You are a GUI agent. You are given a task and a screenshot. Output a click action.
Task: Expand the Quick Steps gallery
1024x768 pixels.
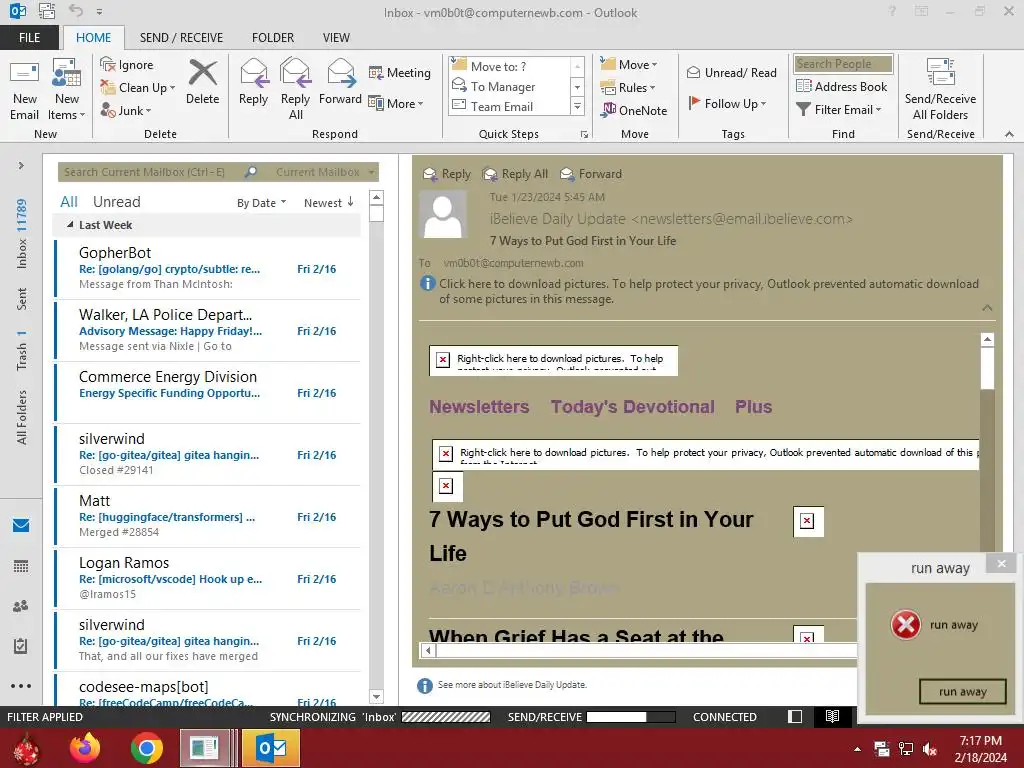(577, 106)
